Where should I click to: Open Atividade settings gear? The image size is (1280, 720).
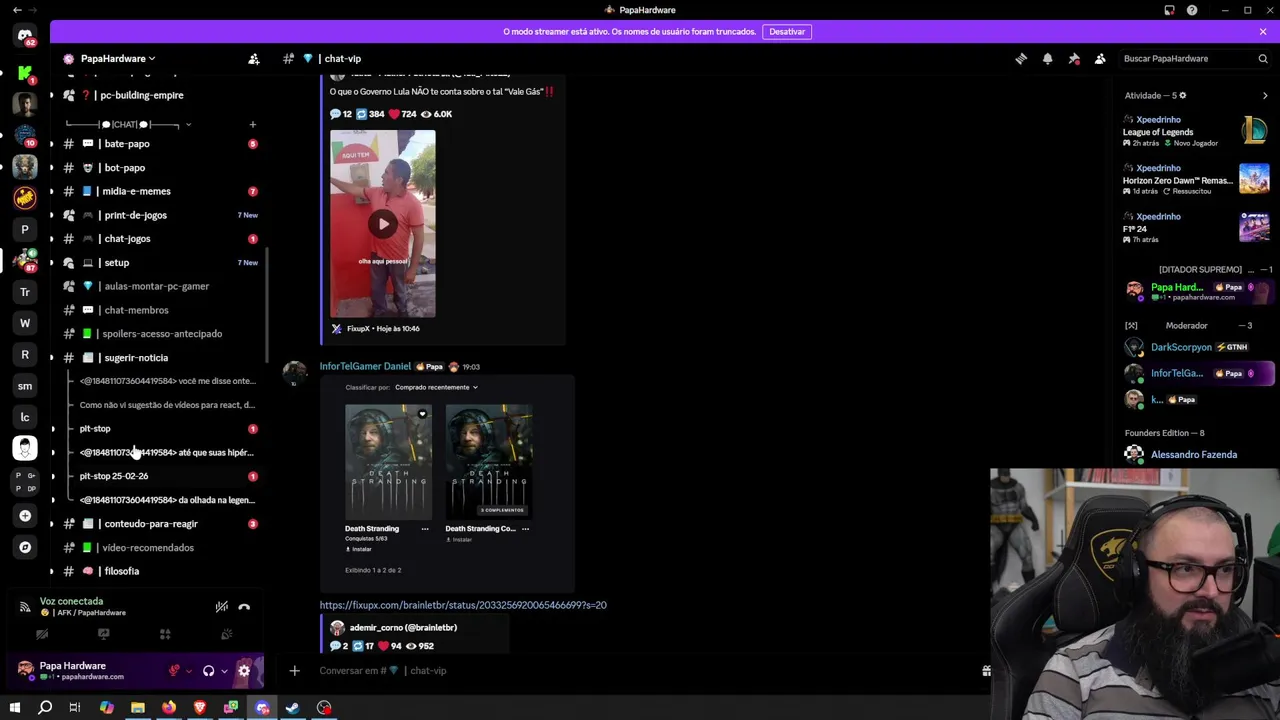tap(1182, 96)
